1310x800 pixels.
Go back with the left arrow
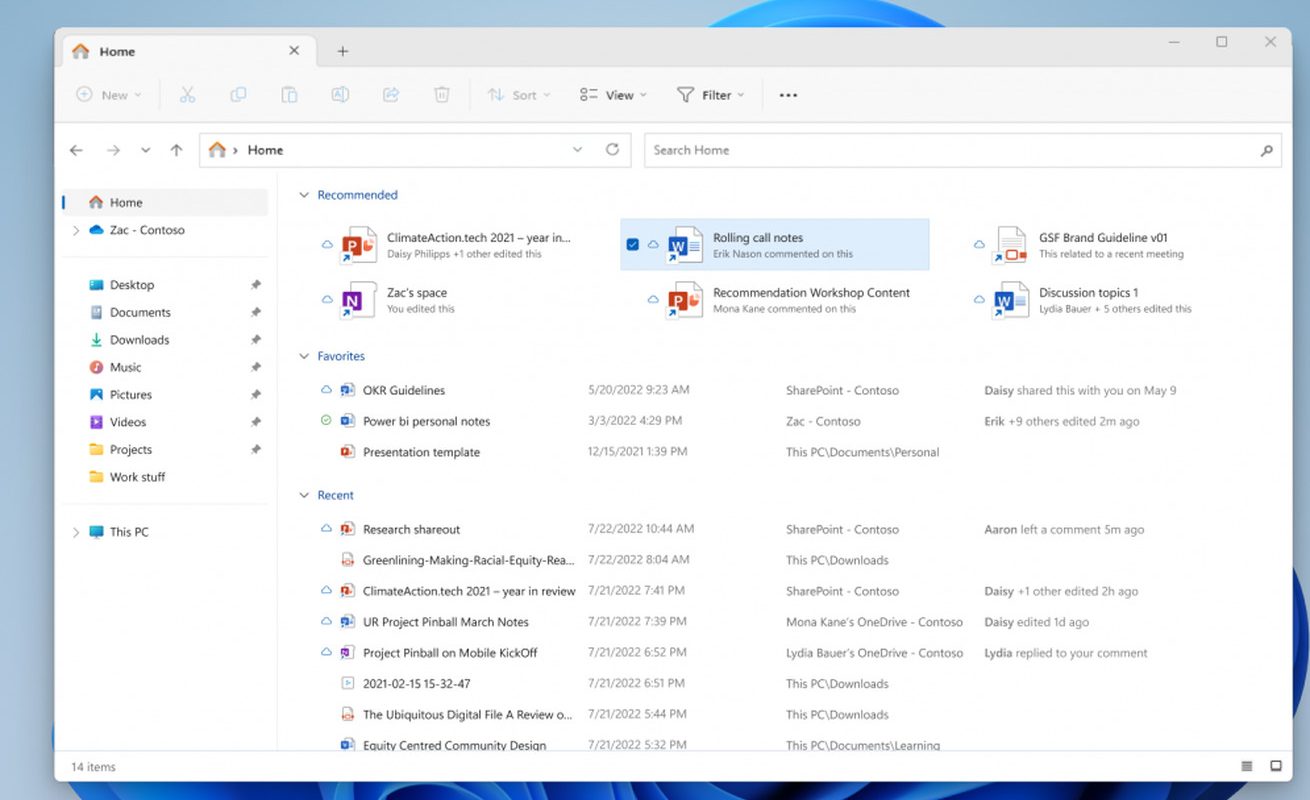[x=76, y=150]
